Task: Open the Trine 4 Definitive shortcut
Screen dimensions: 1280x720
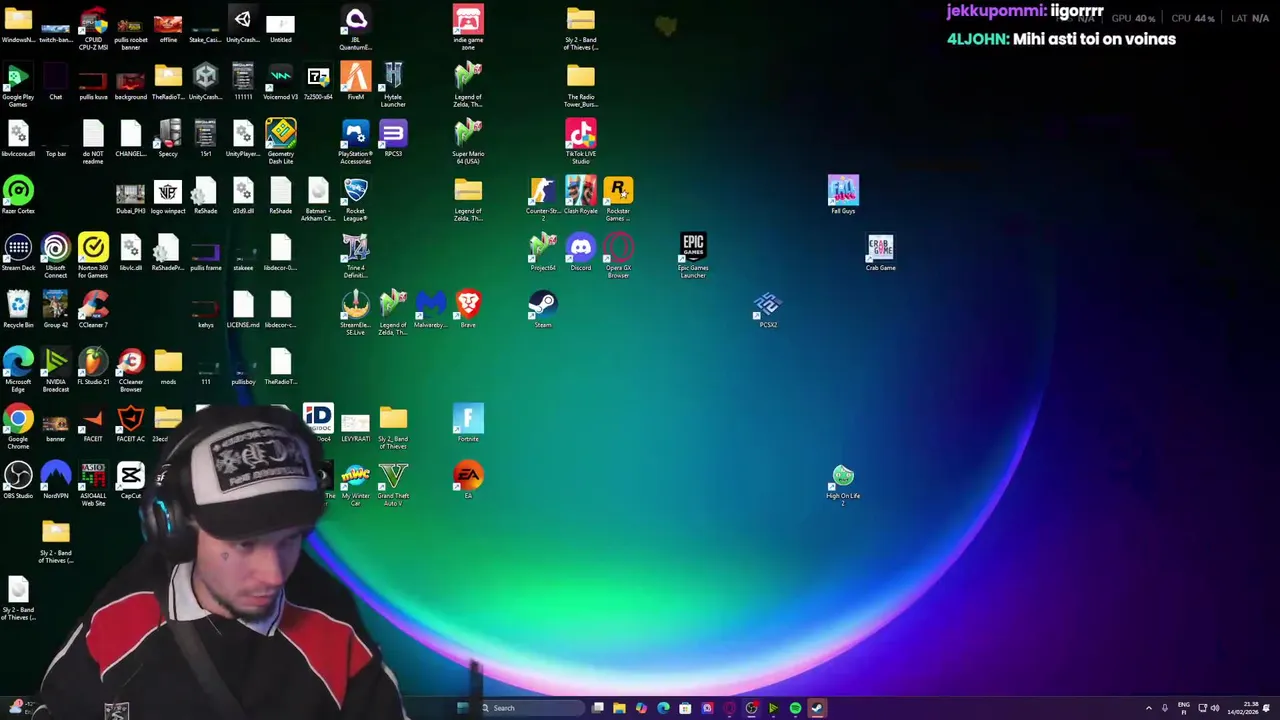Action: pos(355,255)
